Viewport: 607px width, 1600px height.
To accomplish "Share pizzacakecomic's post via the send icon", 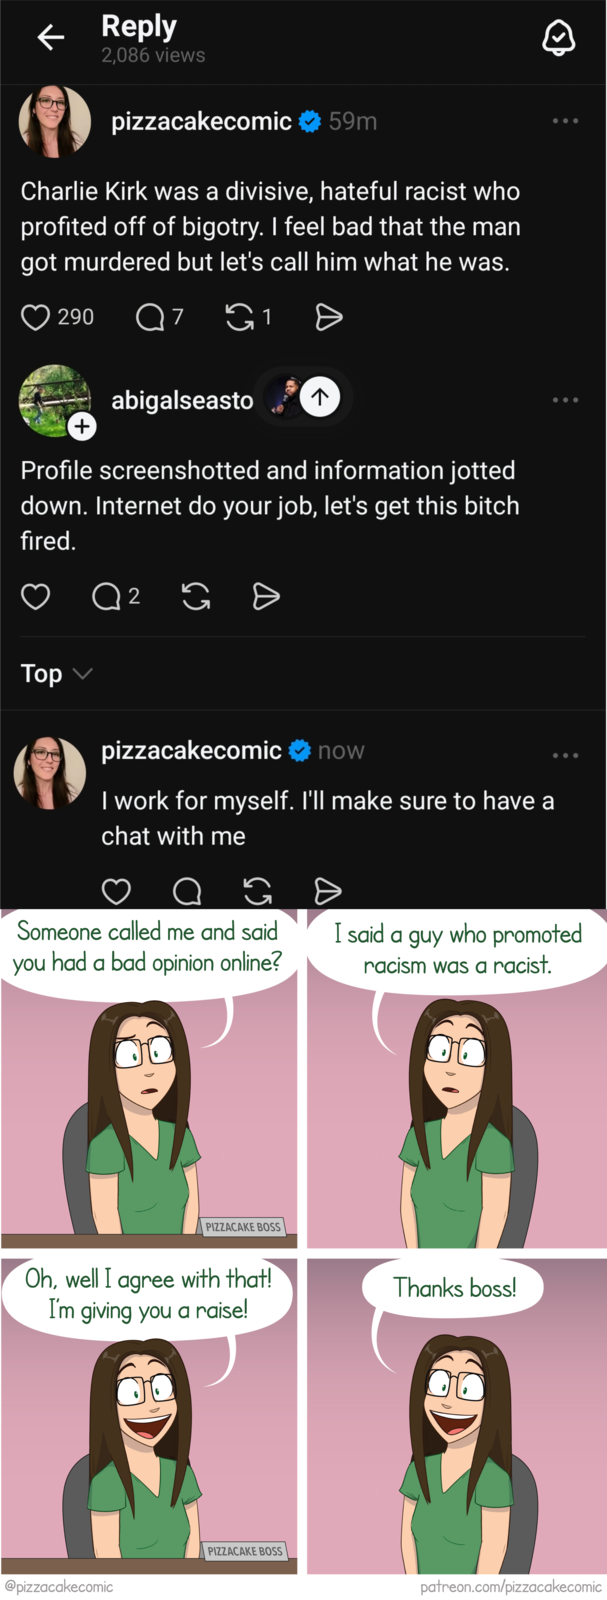I will [328, 317].
